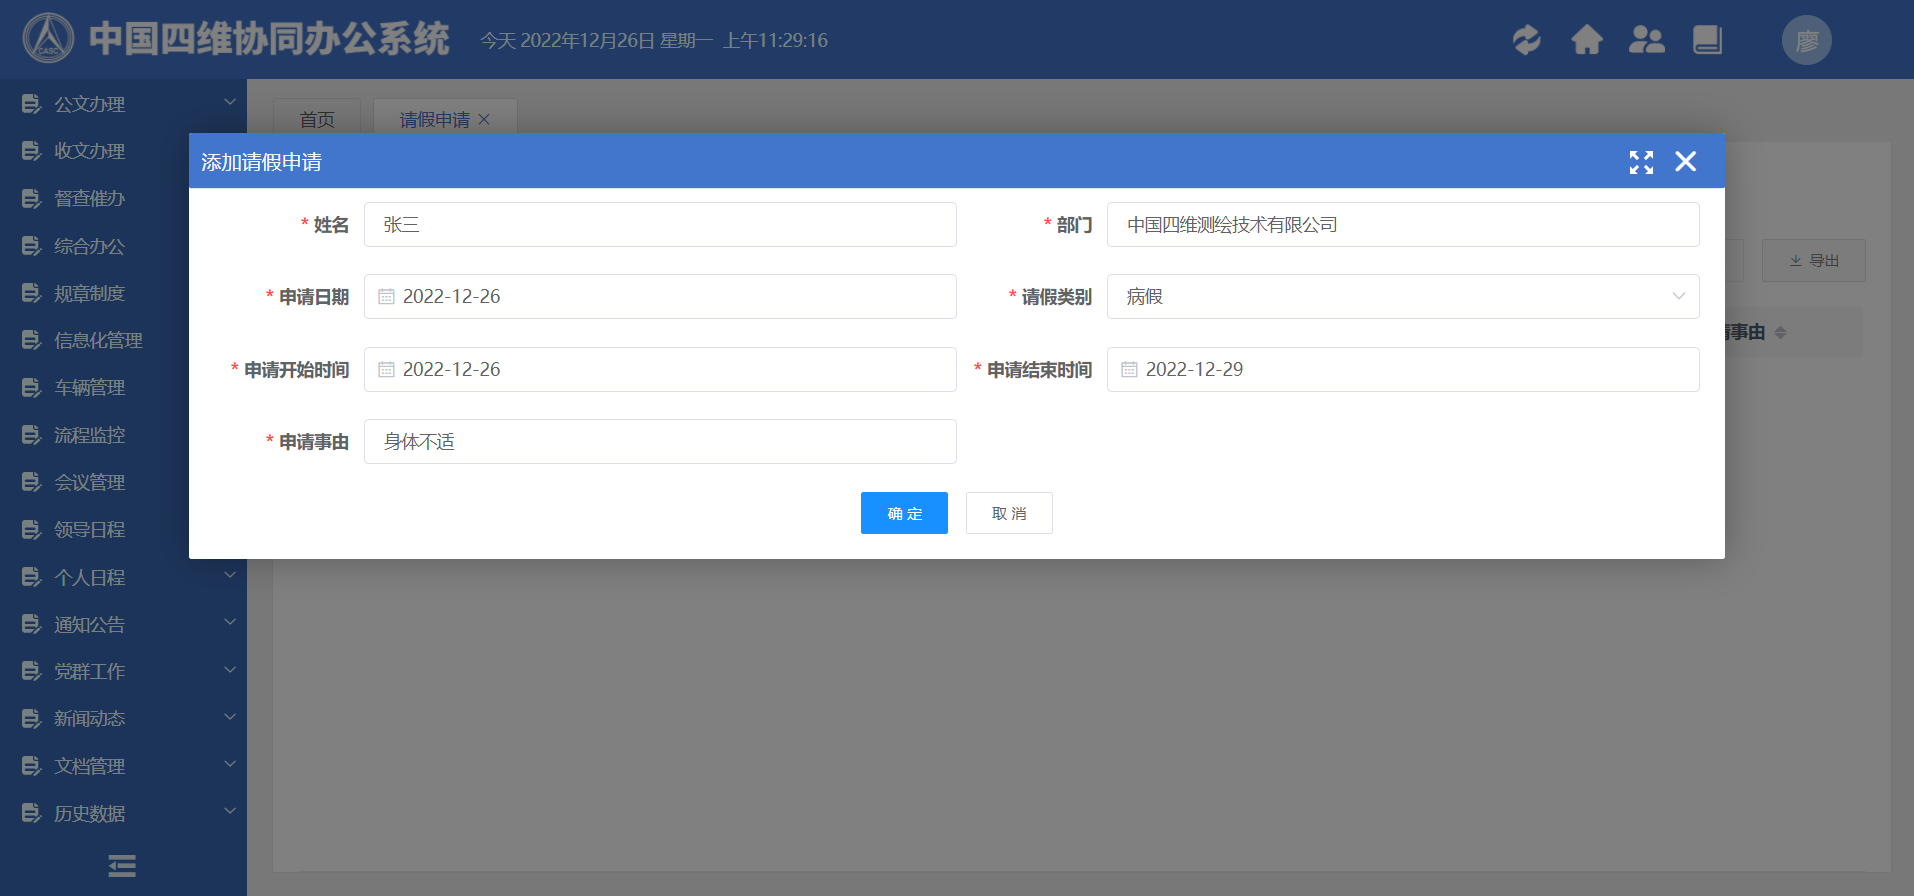The image size is (1914, 896).
Task: Click the refresh icon in header
Action: pos(1526,40)
